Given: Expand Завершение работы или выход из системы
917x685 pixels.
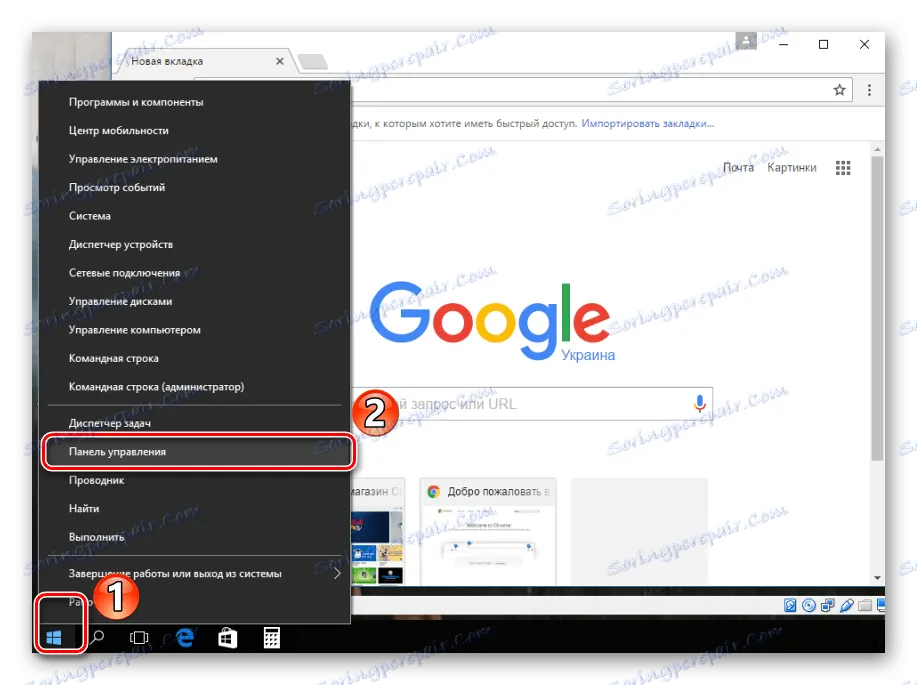Looking at the screenshot, I should [195, 574].
